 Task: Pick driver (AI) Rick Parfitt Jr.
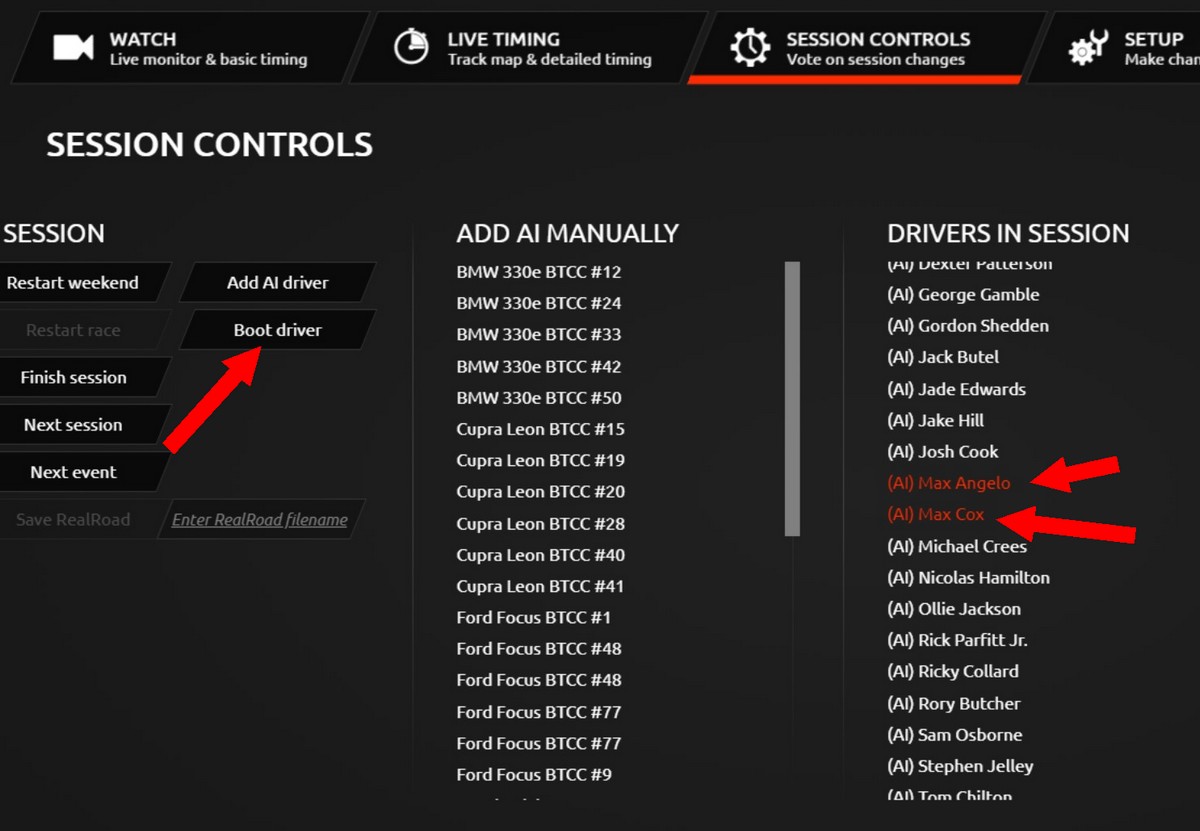click(x=957, y=640)
